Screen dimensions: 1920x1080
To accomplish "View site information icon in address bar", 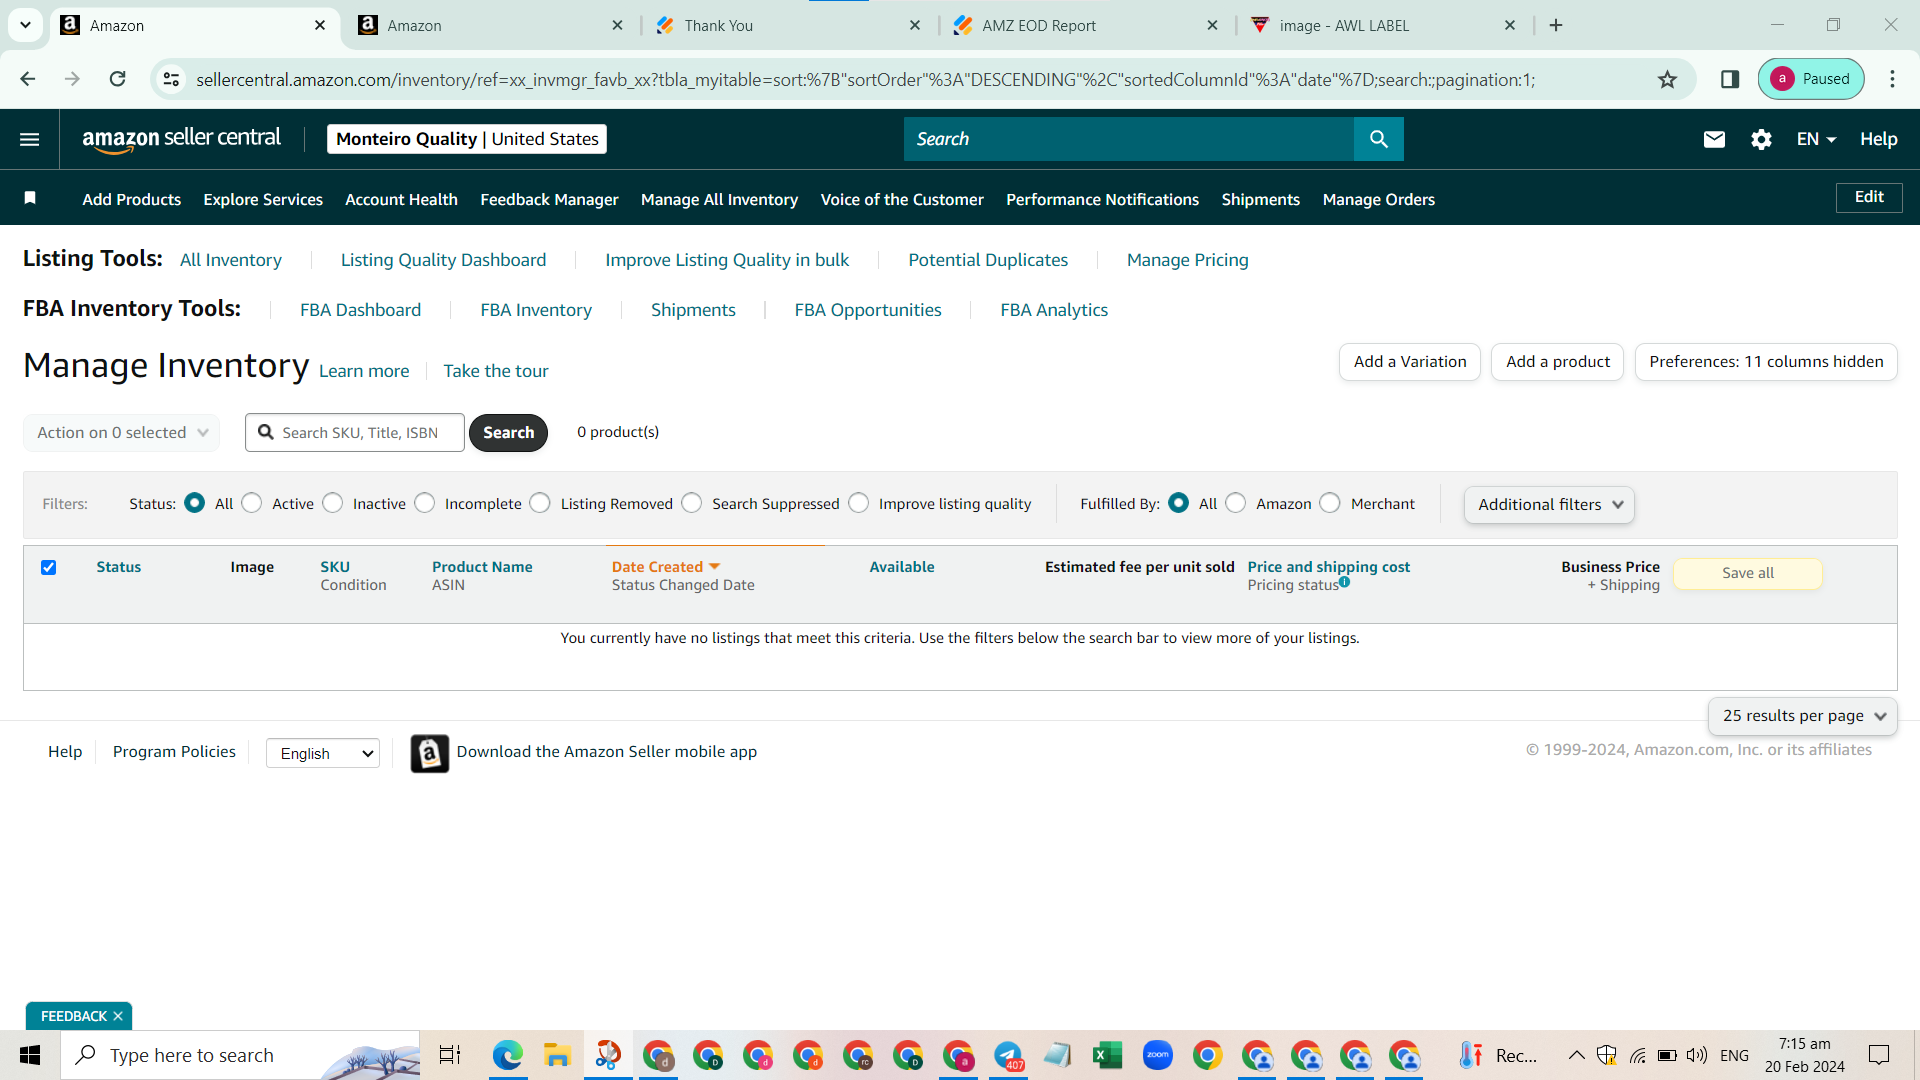I will click(172, 79).
